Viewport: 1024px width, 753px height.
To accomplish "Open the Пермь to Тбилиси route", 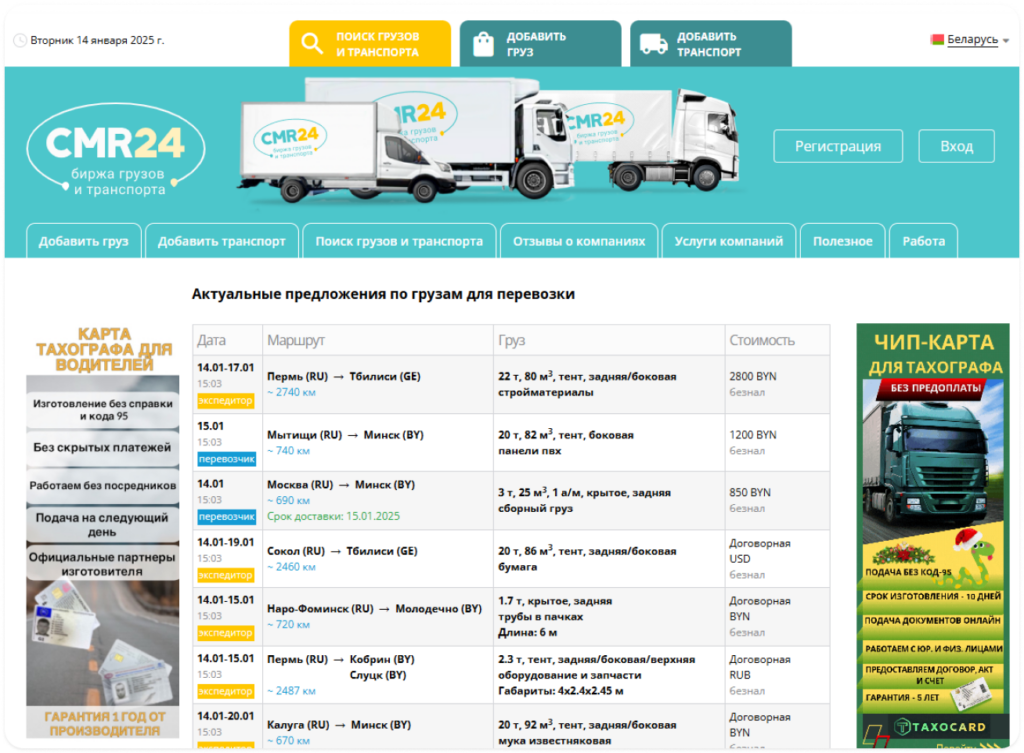I will (x=343, y=377).
